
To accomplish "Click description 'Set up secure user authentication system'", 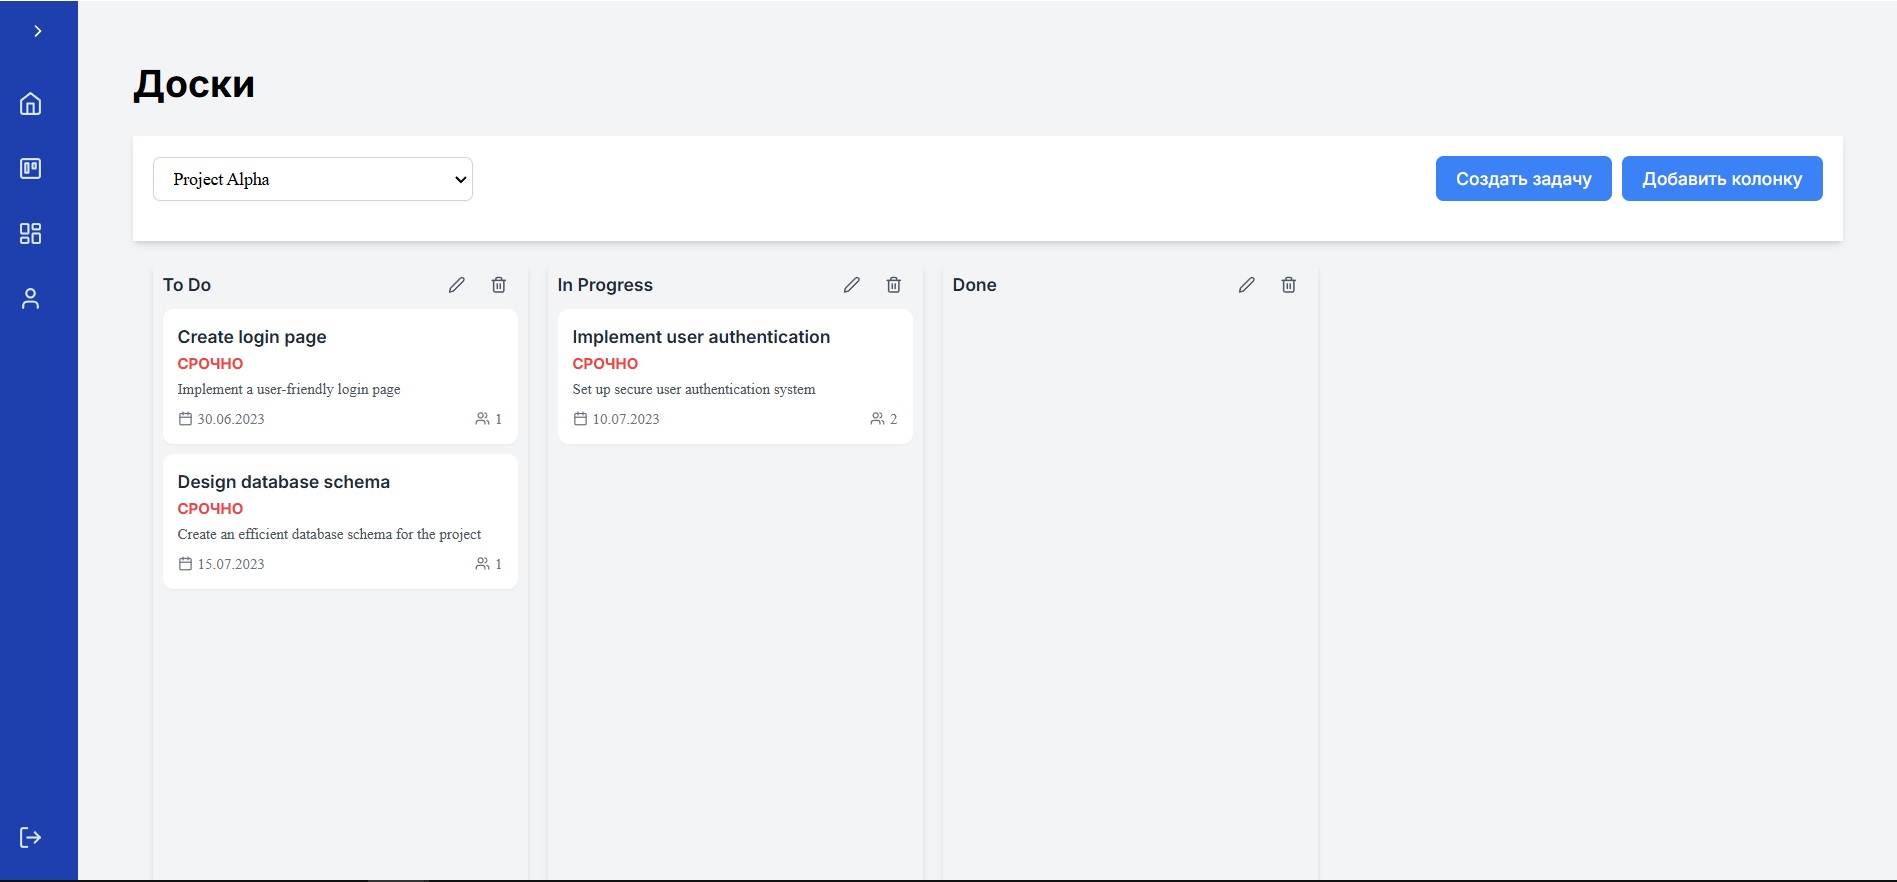I will click(694, 390).
